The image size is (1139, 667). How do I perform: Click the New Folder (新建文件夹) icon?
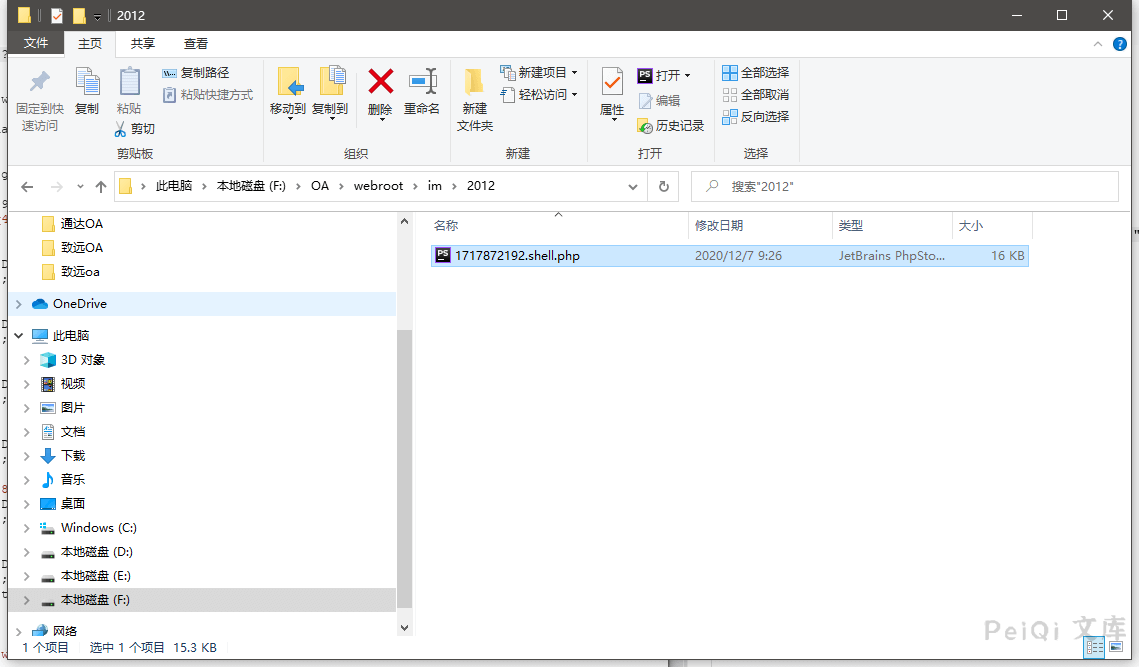click(474, 82)
